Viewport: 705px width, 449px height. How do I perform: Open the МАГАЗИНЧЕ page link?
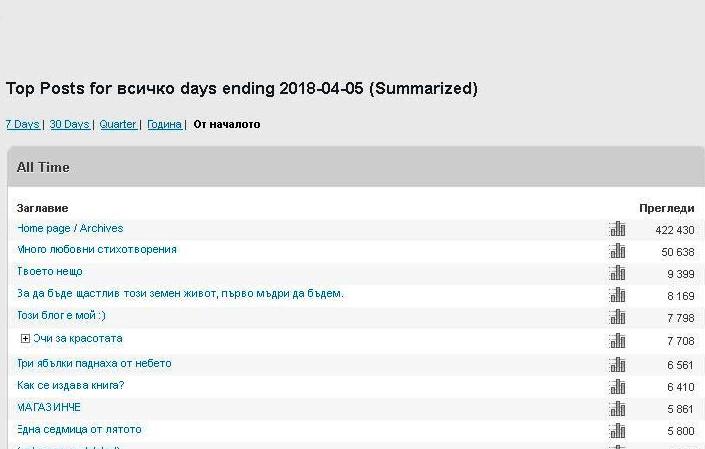click(49, 408)
